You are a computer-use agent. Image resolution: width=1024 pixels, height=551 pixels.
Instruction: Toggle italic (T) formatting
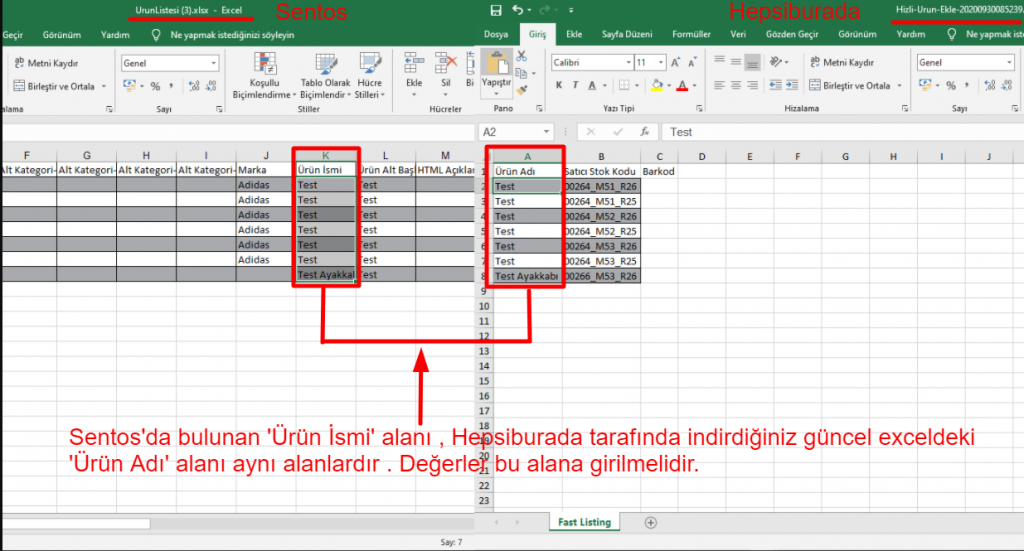[574, 86]
